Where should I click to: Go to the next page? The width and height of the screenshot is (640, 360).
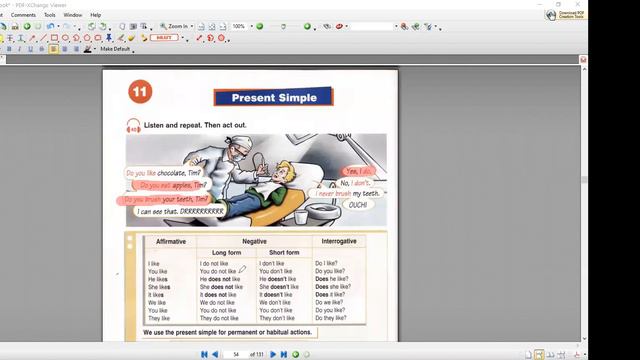(x=273, y=354)
